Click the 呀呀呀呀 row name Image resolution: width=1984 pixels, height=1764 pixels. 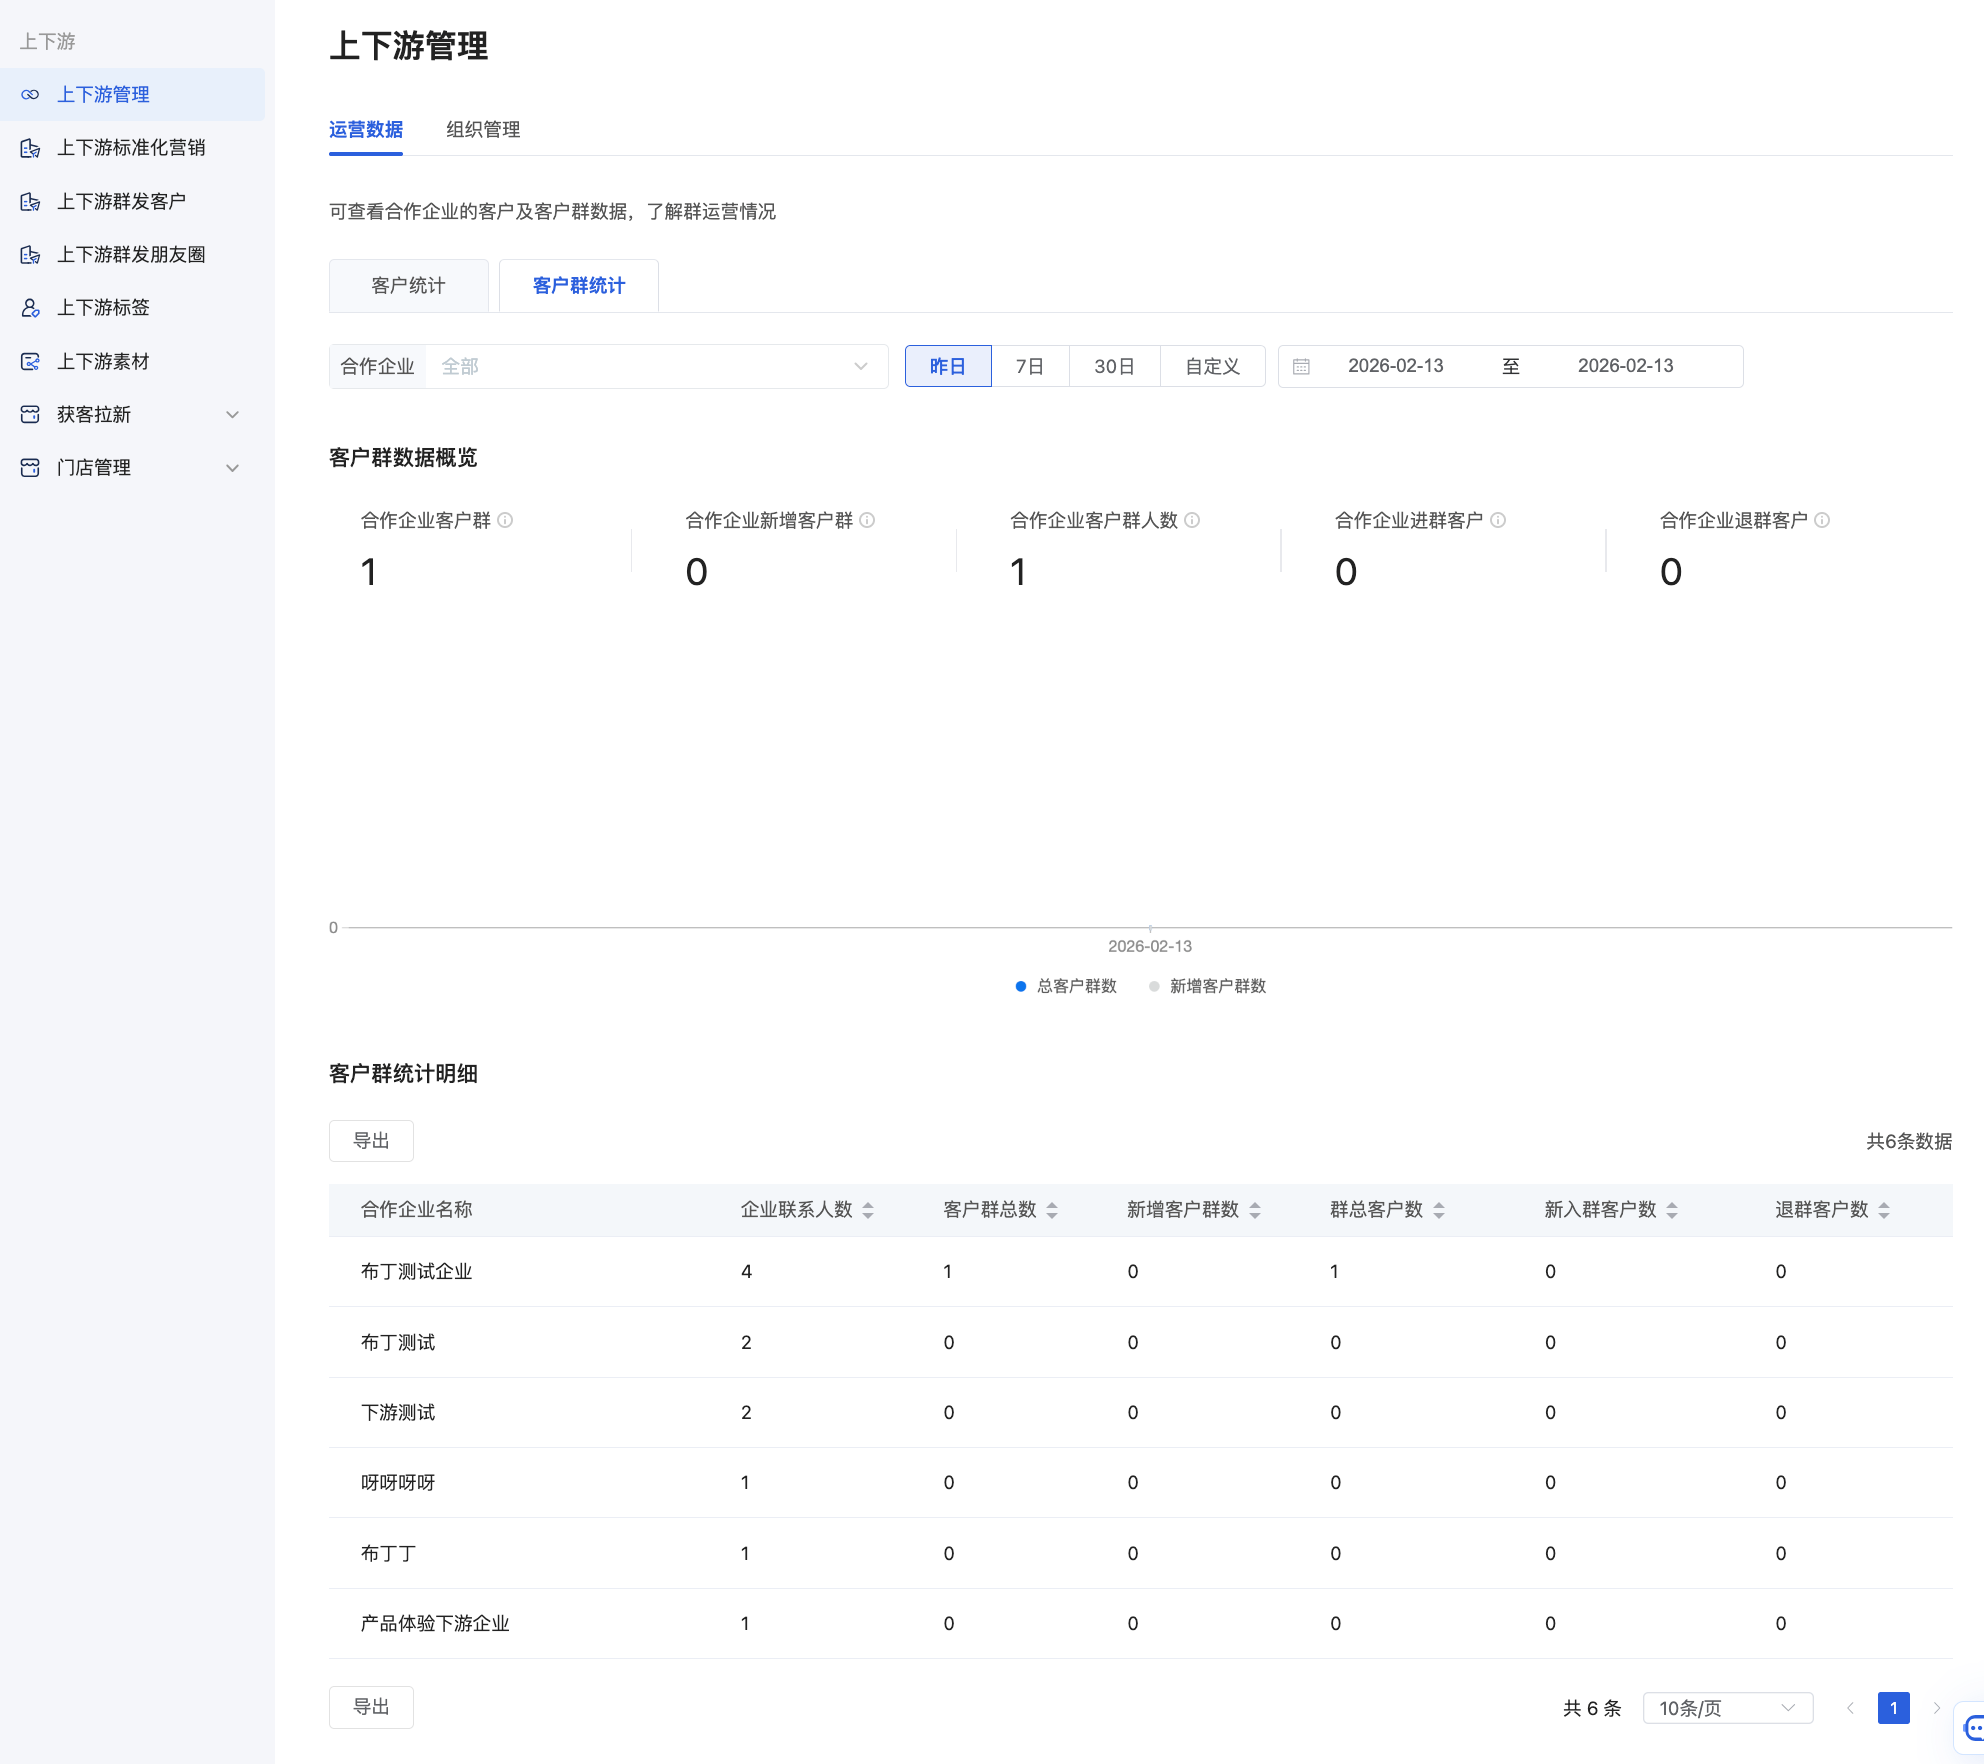(398, 1483)
